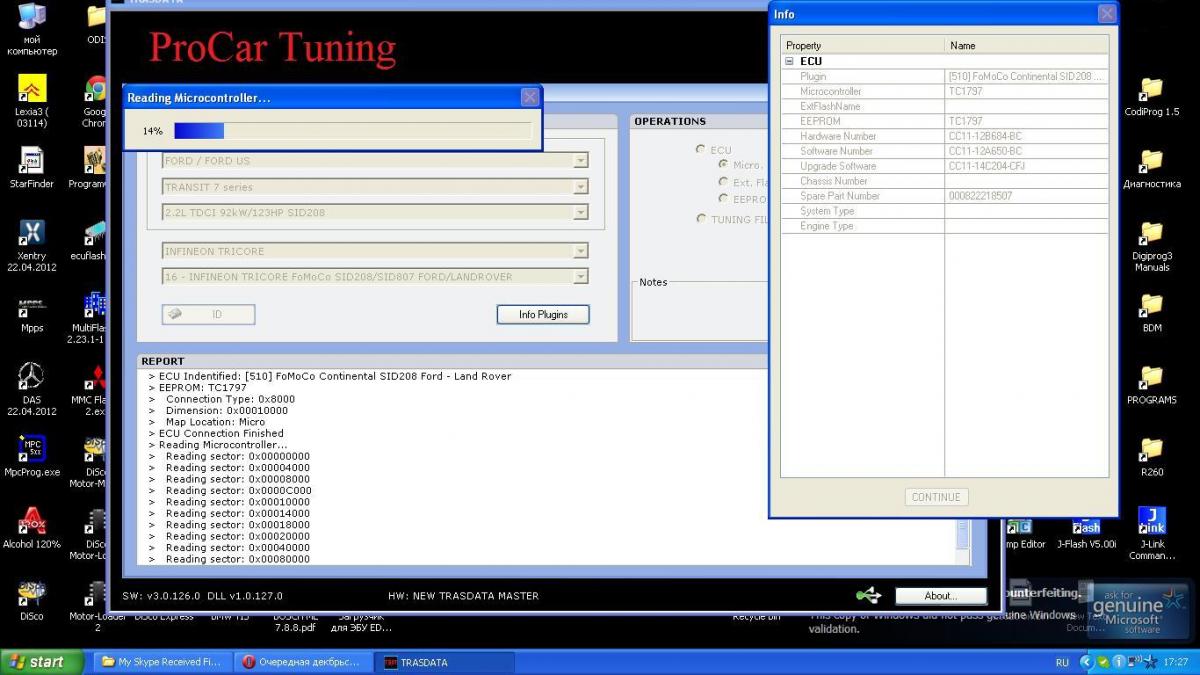
Task: Open the Lexia3 desktop shortcut
Action: [x=32, y=101]
